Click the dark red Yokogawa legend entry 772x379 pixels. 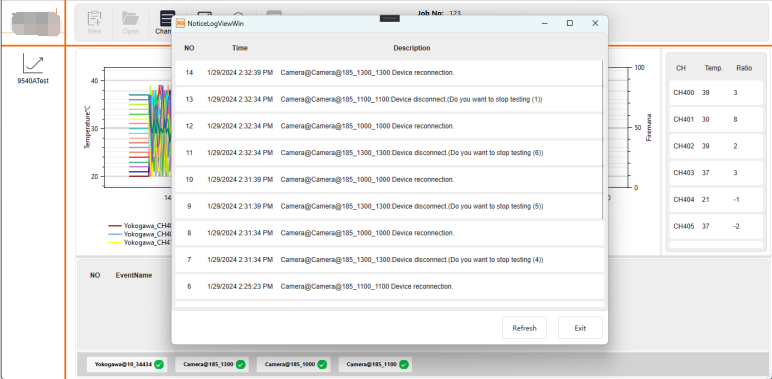(x=139, y=226)
